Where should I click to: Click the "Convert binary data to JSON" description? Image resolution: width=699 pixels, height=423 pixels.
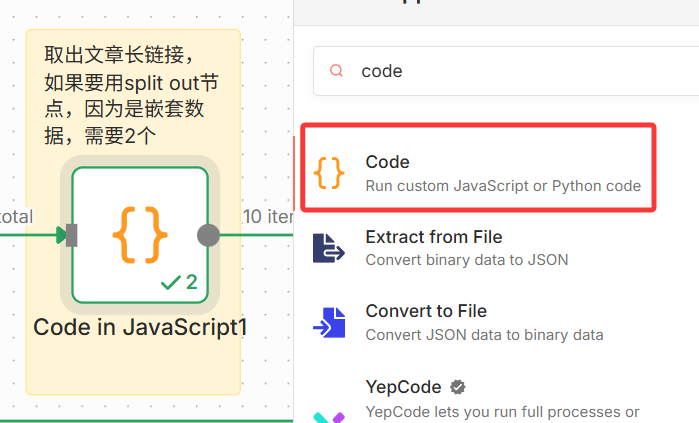(x=466, y=260)
